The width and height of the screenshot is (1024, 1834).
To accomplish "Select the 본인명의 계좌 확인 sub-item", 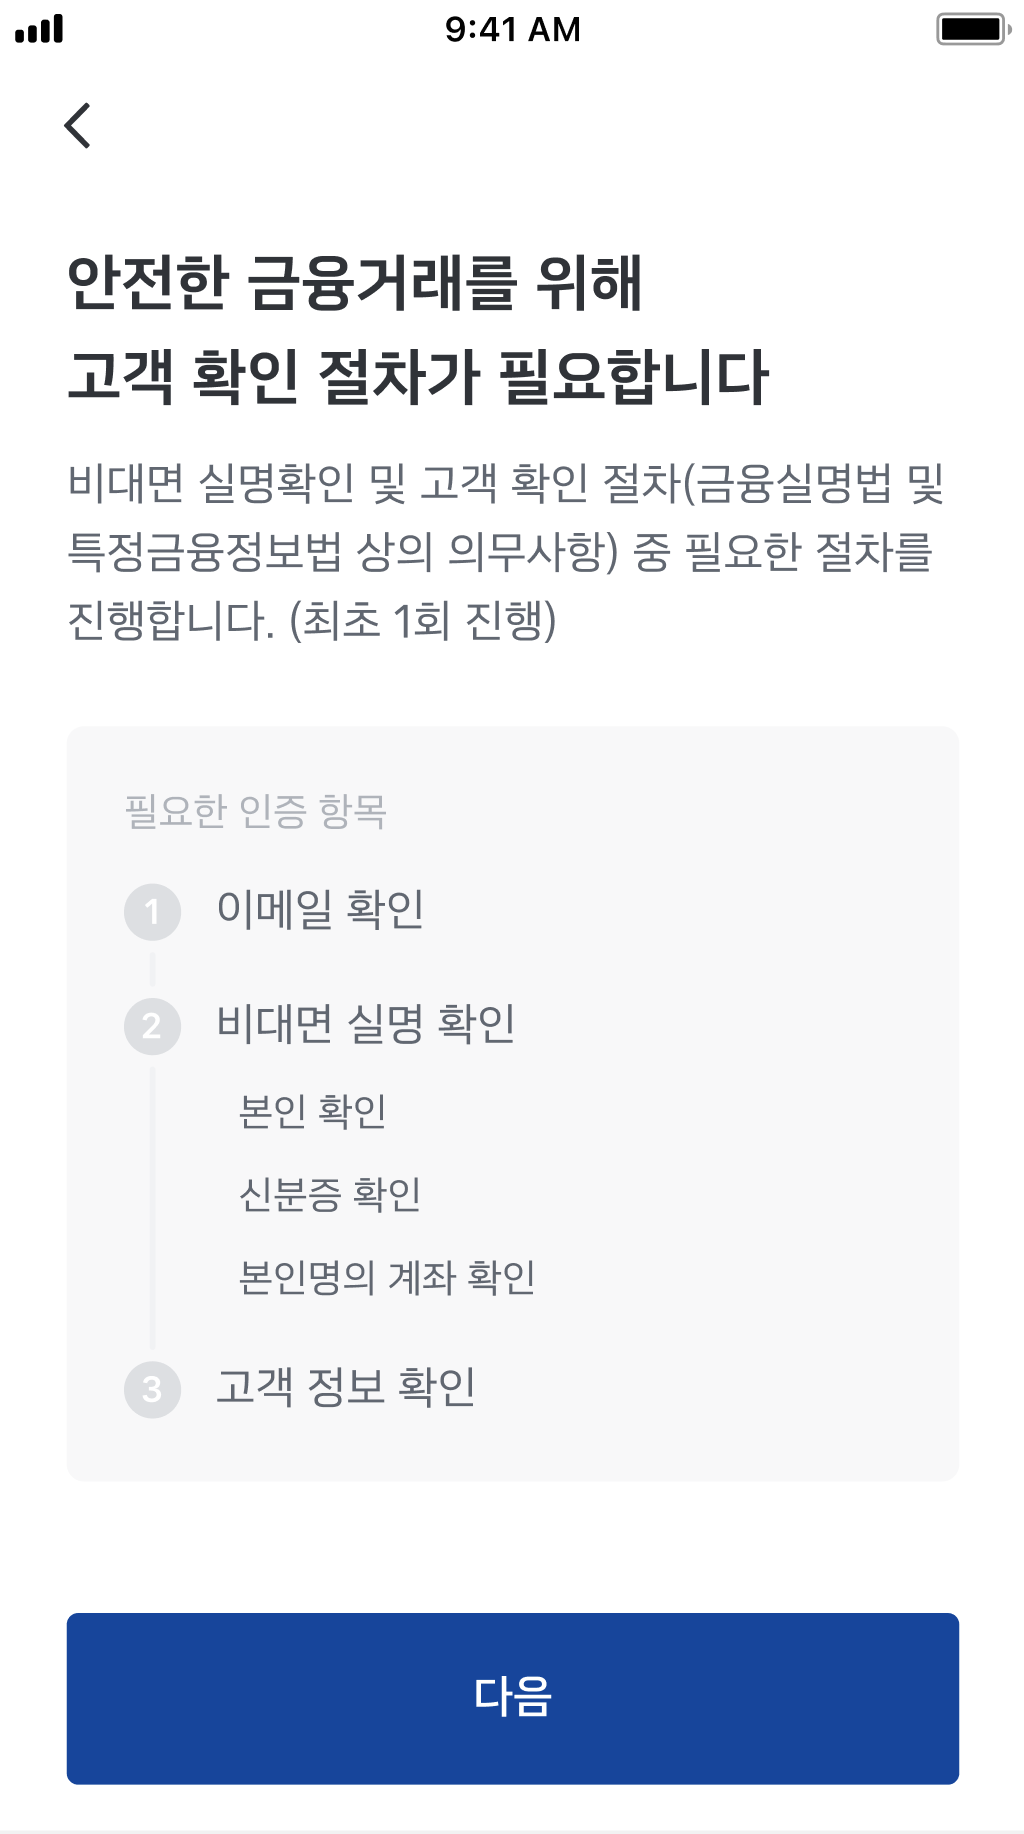I will (387, 1277).
